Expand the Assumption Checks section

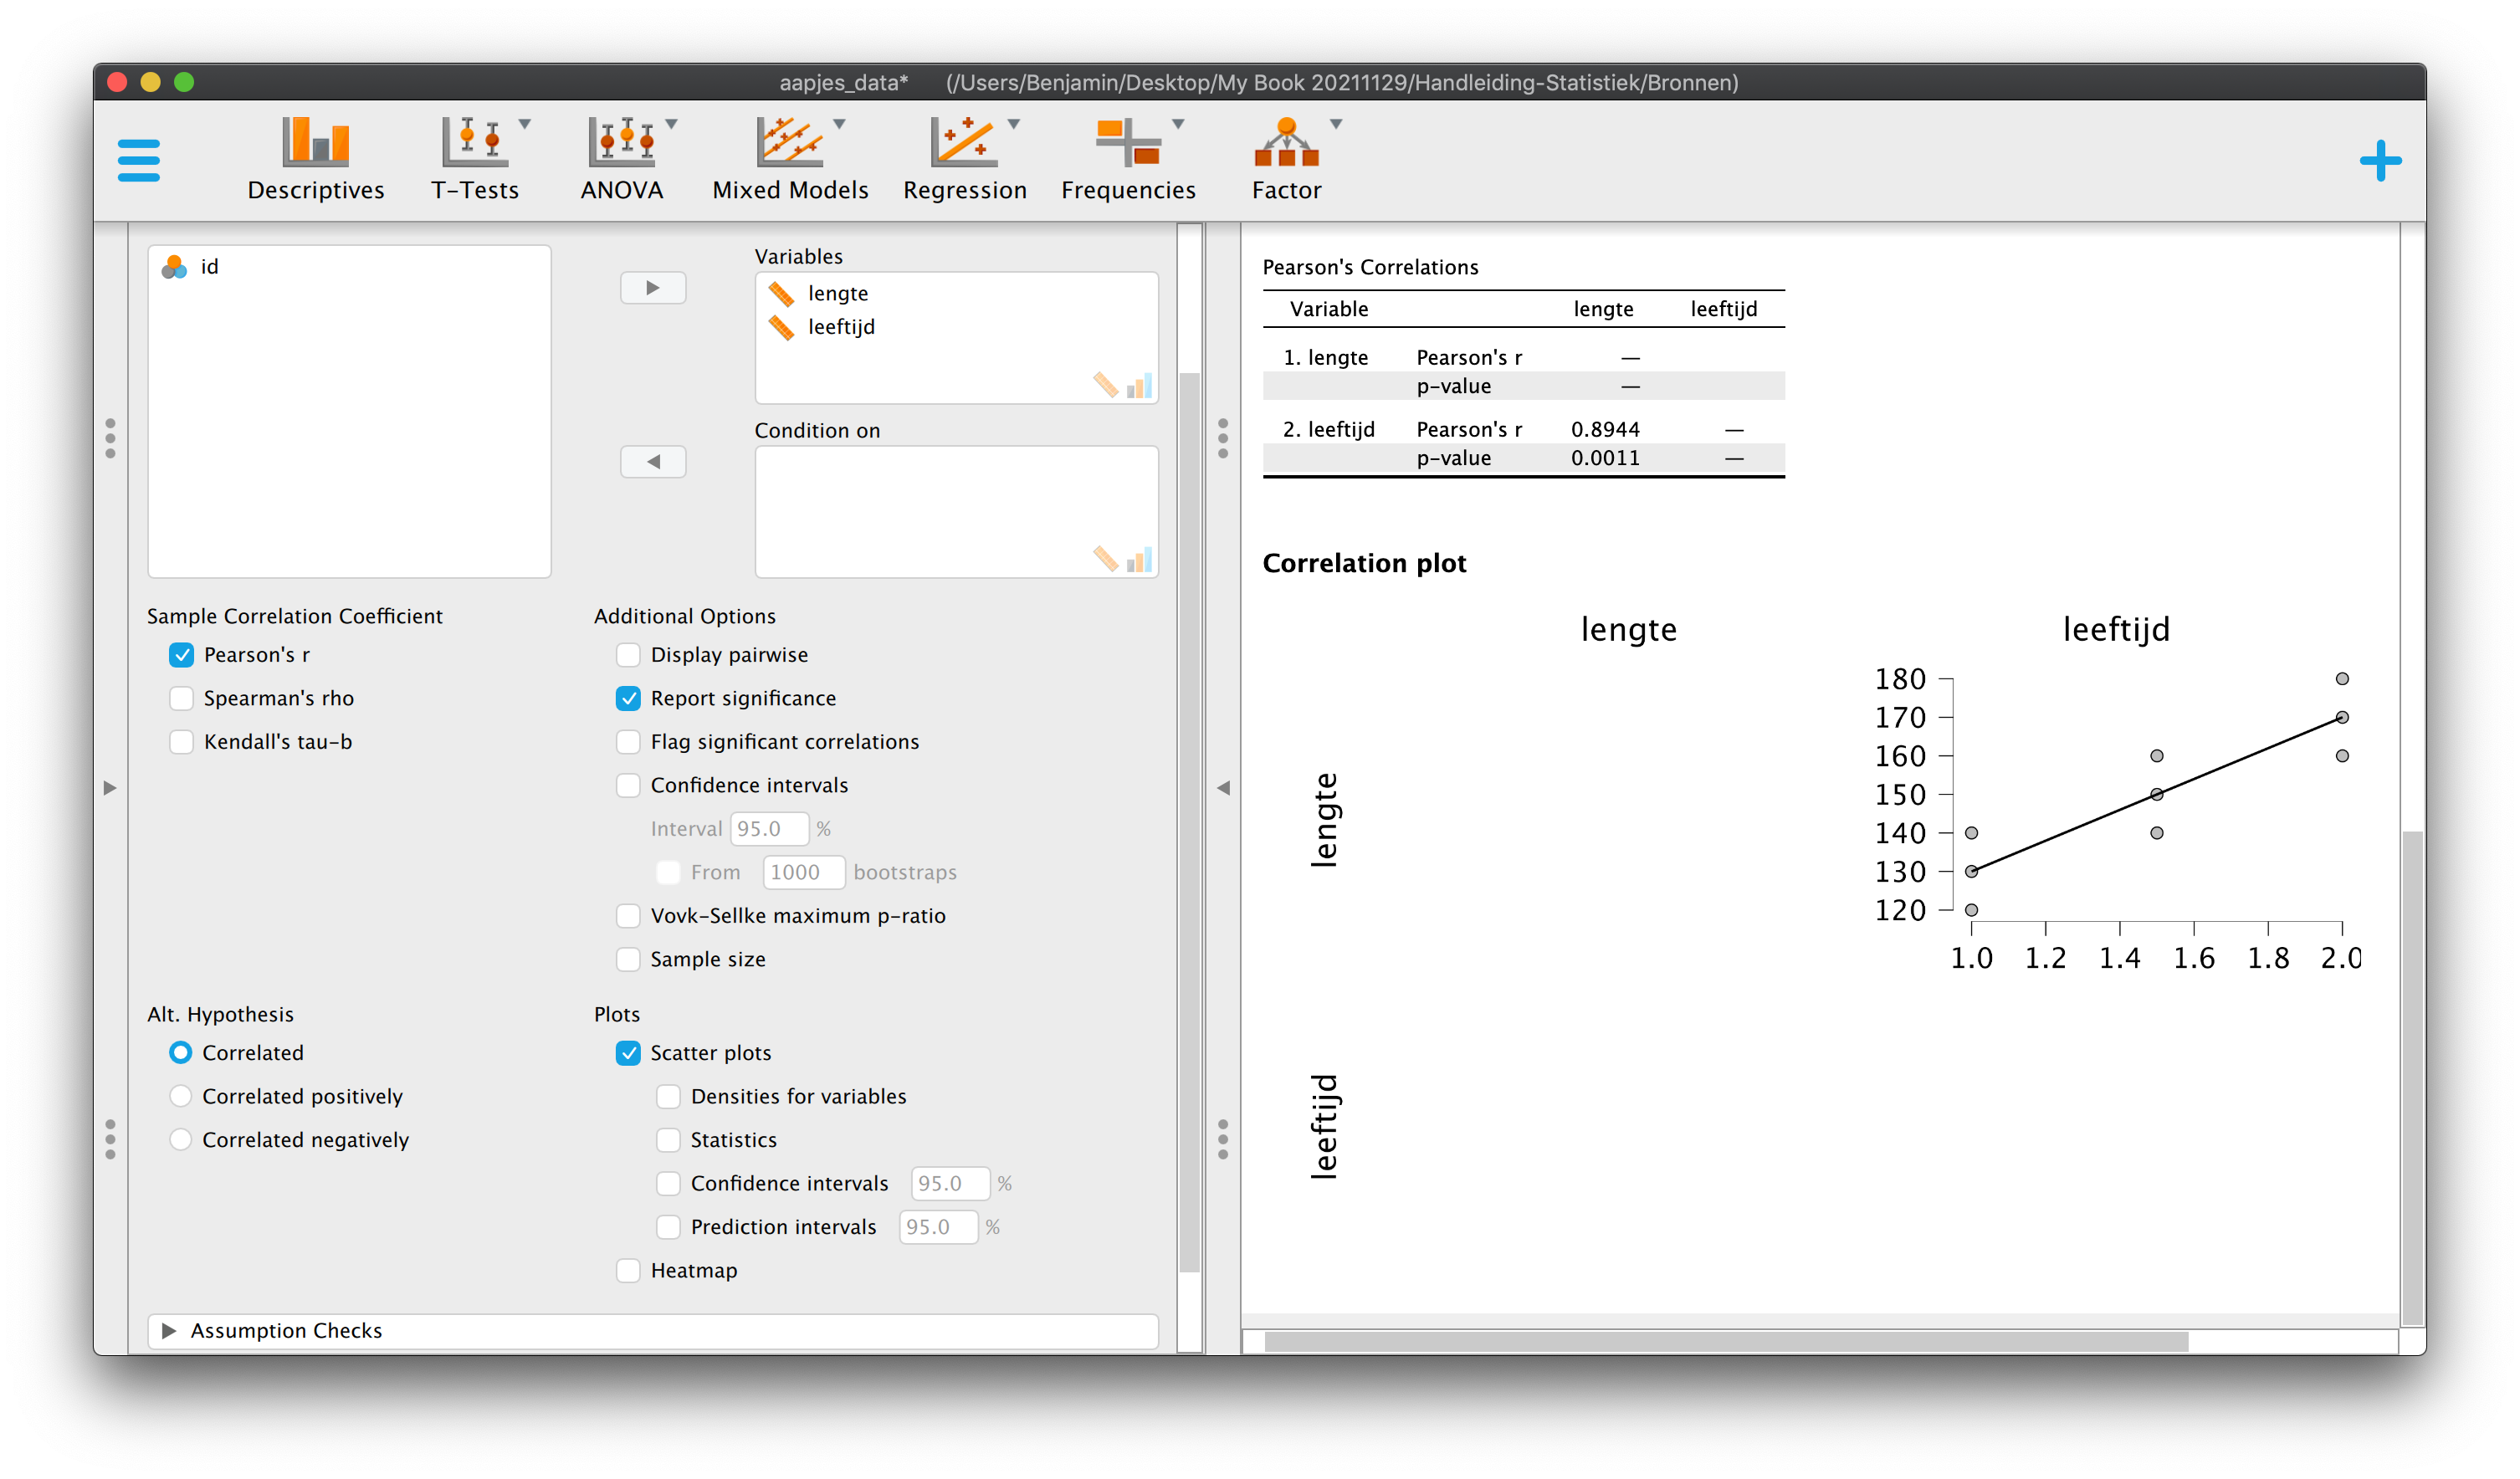(653, 1331)
